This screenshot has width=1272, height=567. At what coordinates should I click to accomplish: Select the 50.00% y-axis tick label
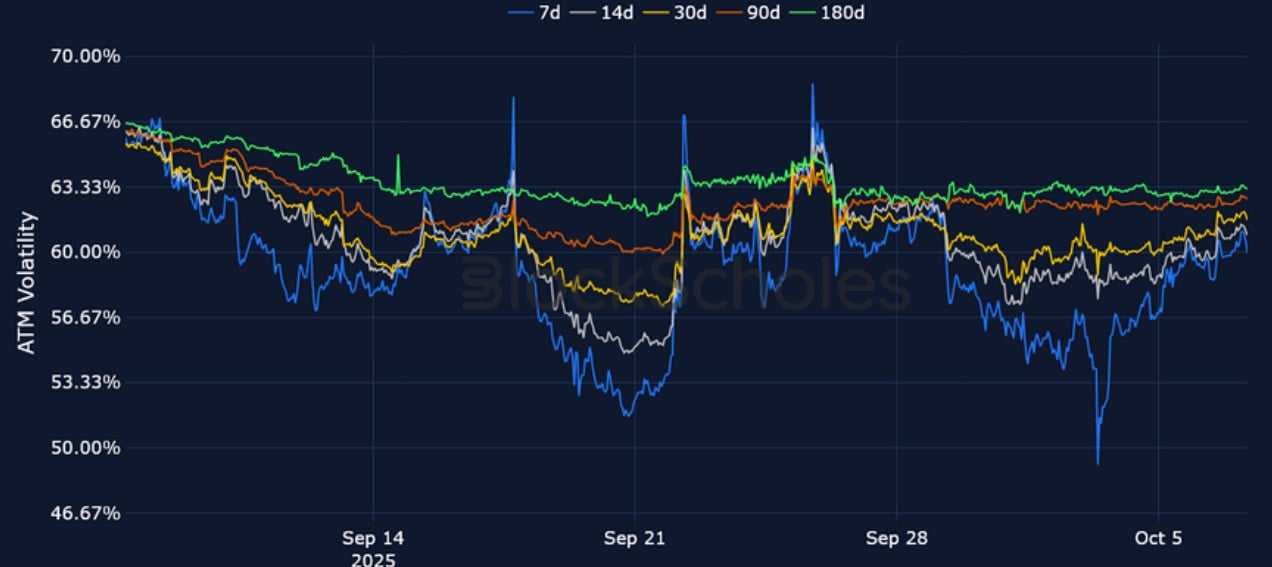click(85, 448)
